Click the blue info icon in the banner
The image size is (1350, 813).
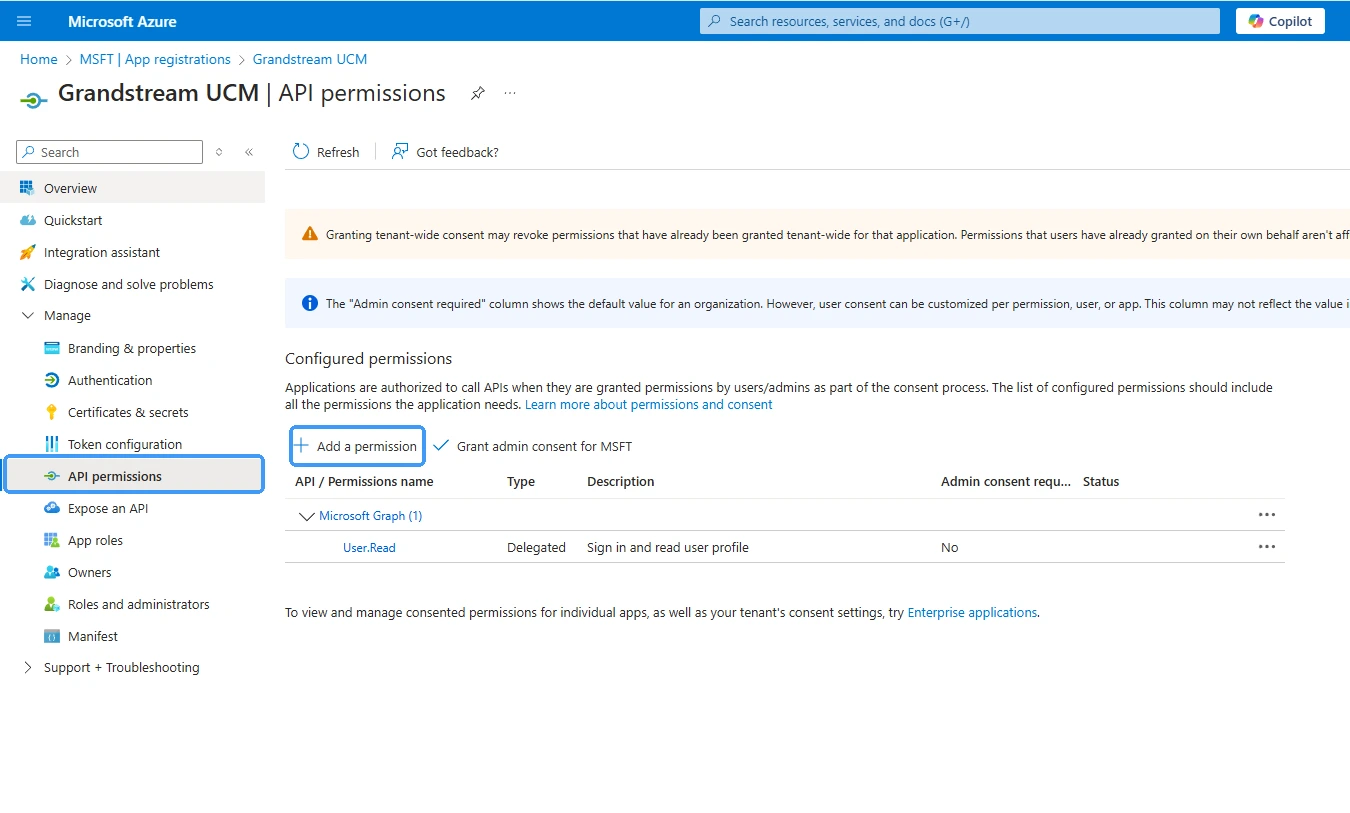pos(310,303)
